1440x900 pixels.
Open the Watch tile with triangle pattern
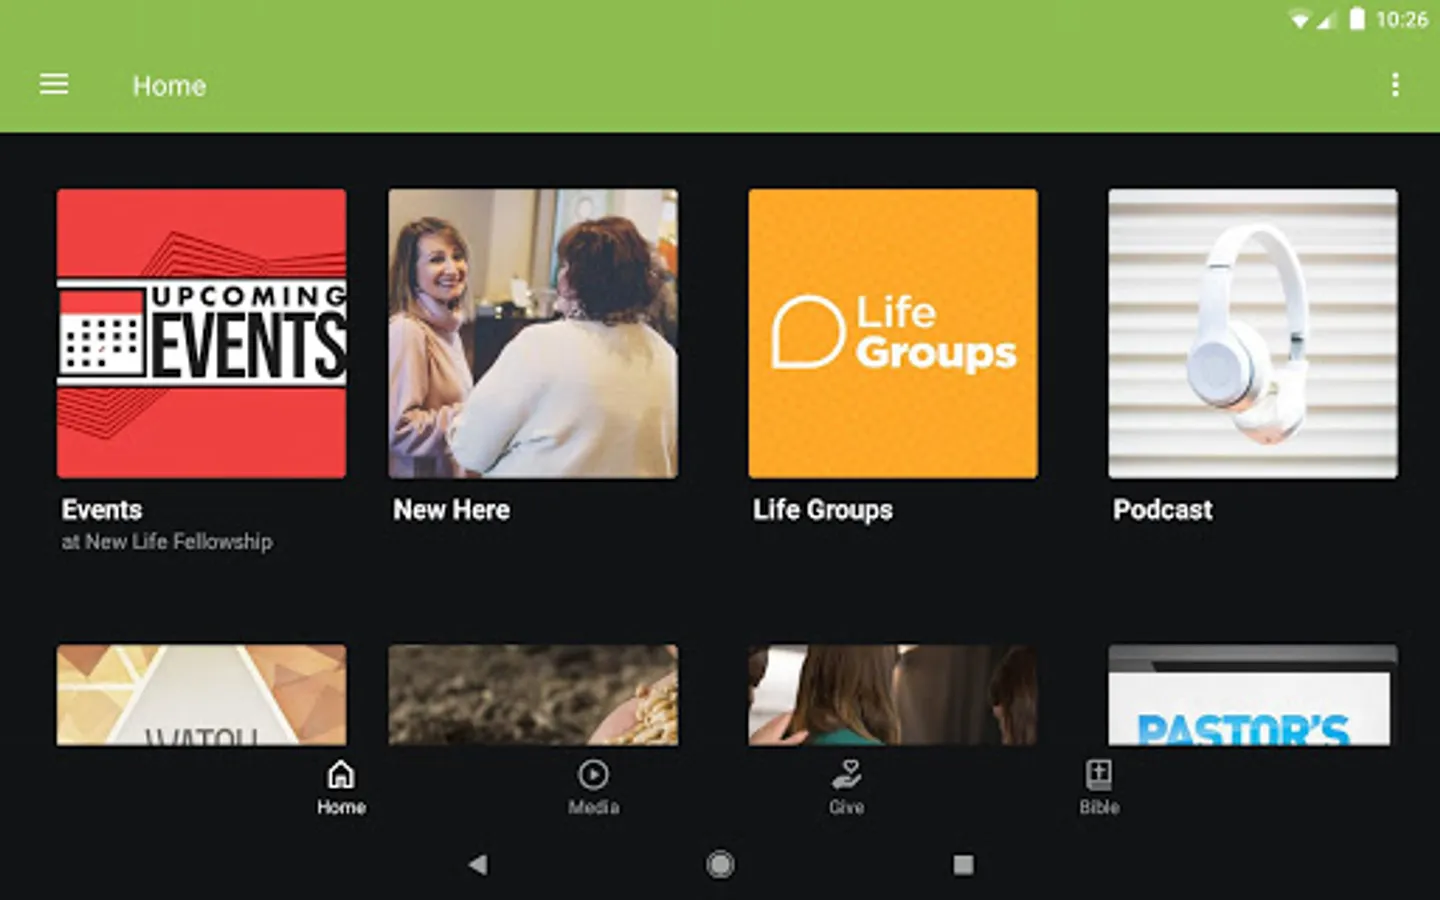click(x=202, y=695)
